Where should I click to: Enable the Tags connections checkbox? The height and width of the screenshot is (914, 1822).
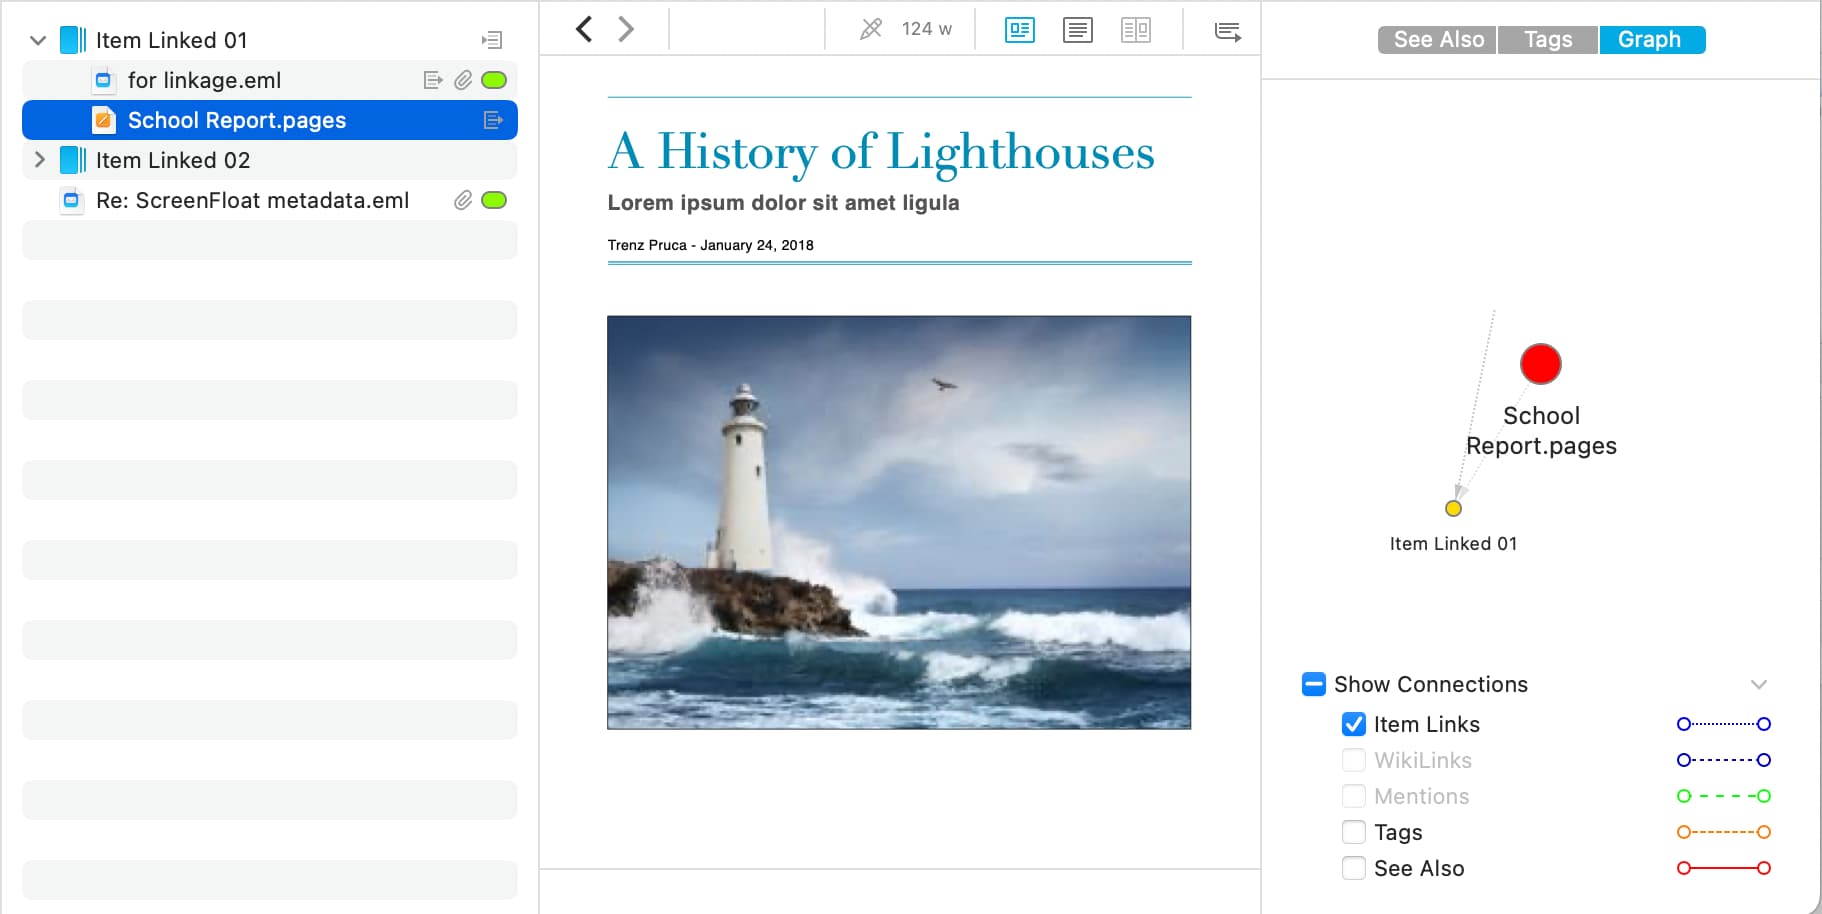coord(1354,832)
